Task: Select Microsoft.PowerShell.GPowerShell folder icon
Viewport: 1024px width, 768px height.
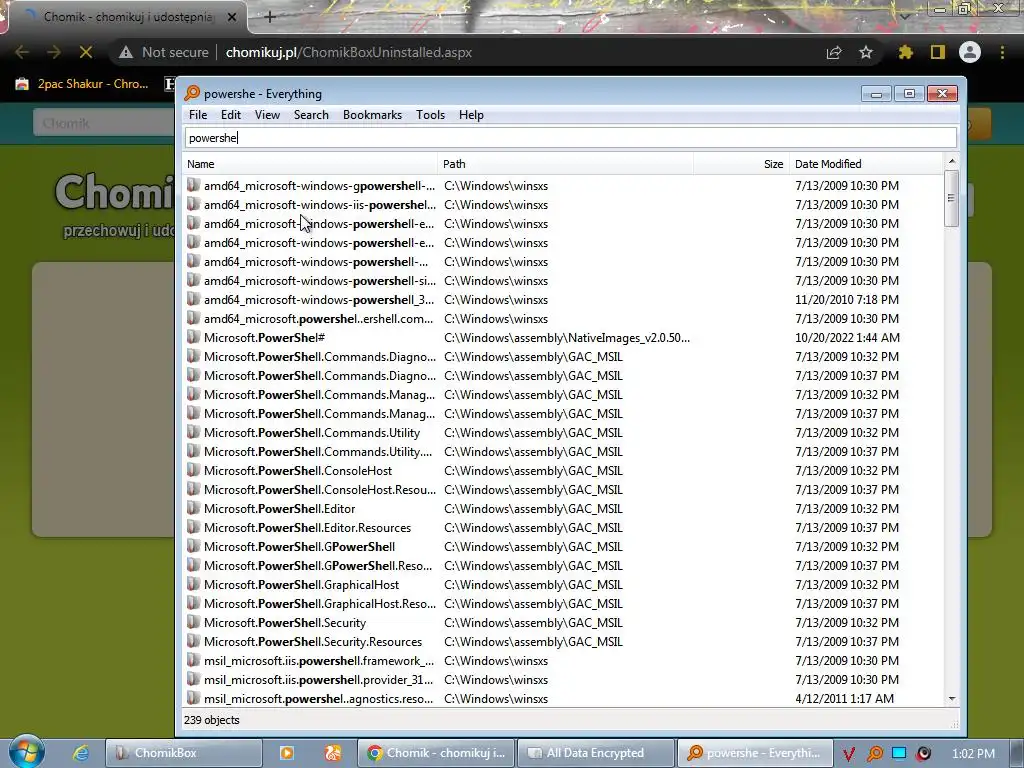Action: coord(193,546)
